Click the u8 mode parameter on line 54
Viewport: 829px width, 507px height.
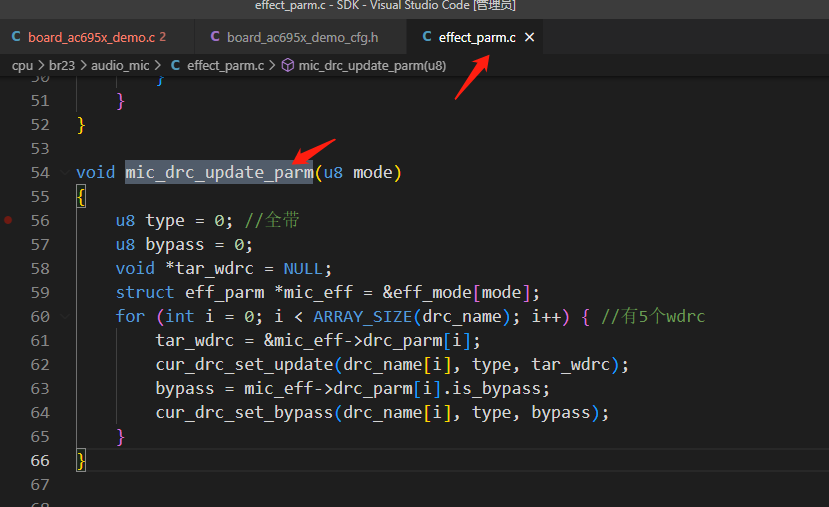pos(358,172)
